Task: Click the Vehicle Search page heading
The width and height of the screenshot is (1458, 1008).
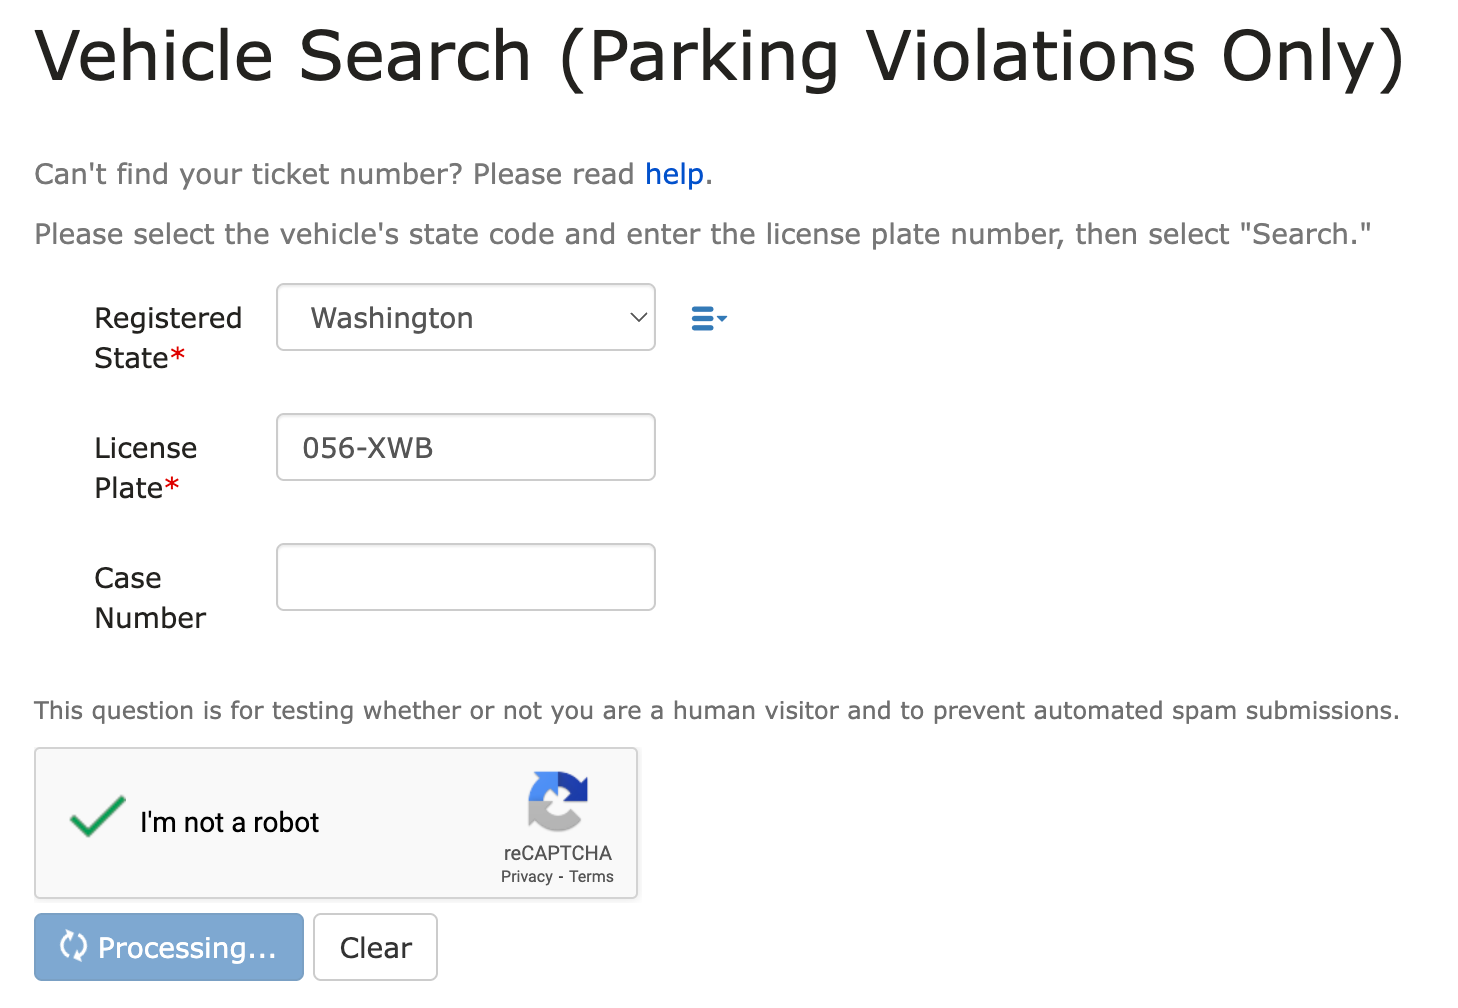Action: coord(720,56)
